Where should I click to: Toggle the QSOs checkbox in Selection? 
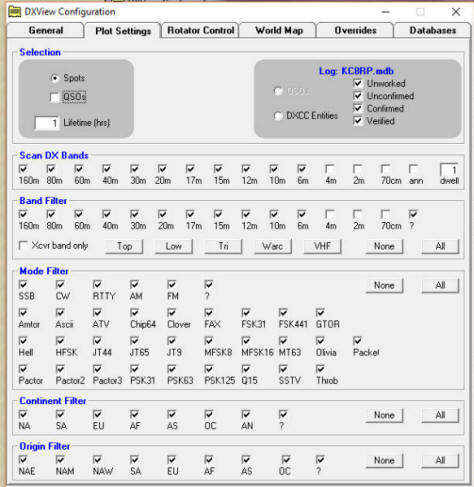pos(54,97)
